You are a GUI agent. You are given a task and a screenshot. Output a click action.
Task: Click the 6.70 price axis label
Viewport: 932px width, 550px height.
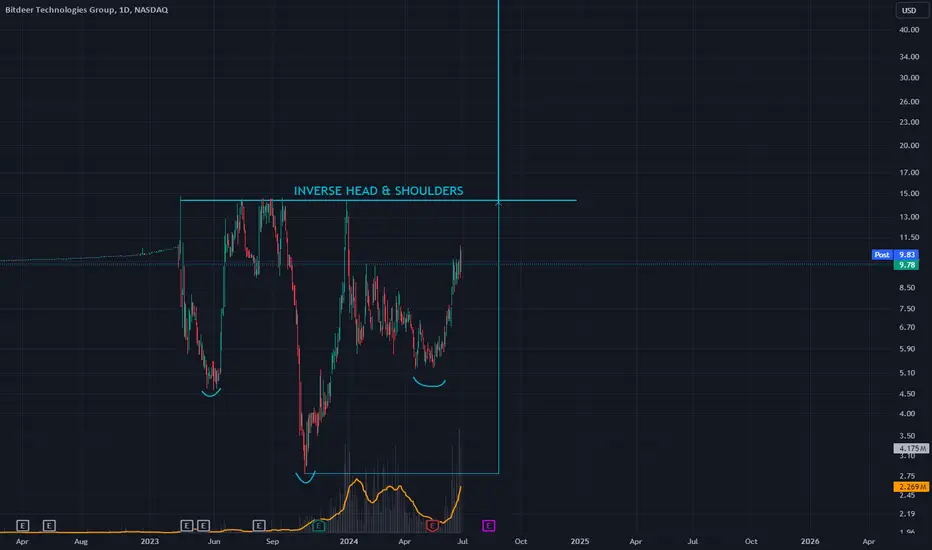907,328
